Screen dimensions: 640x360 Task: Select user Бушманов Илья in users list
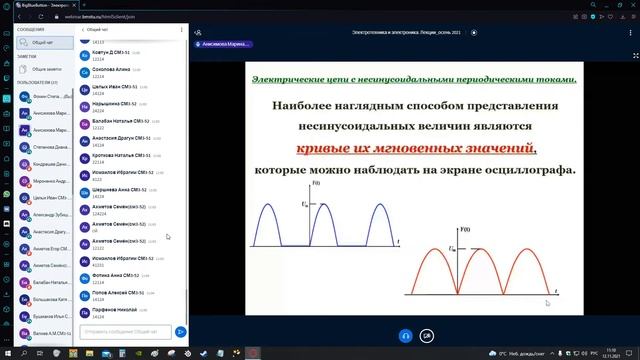tap(45, 316)
